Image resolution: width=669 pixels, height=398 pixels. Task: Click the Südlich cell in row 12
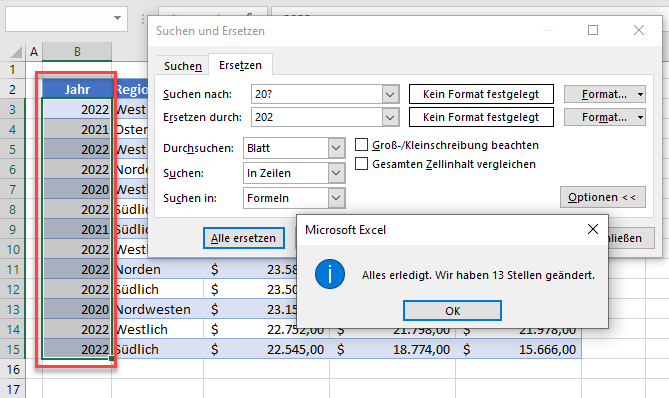point(157,290)
